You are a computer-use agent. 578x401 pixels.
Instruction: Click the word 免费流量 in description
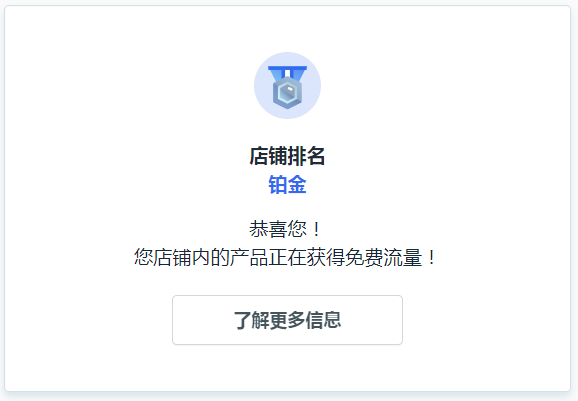pos(383,257)
